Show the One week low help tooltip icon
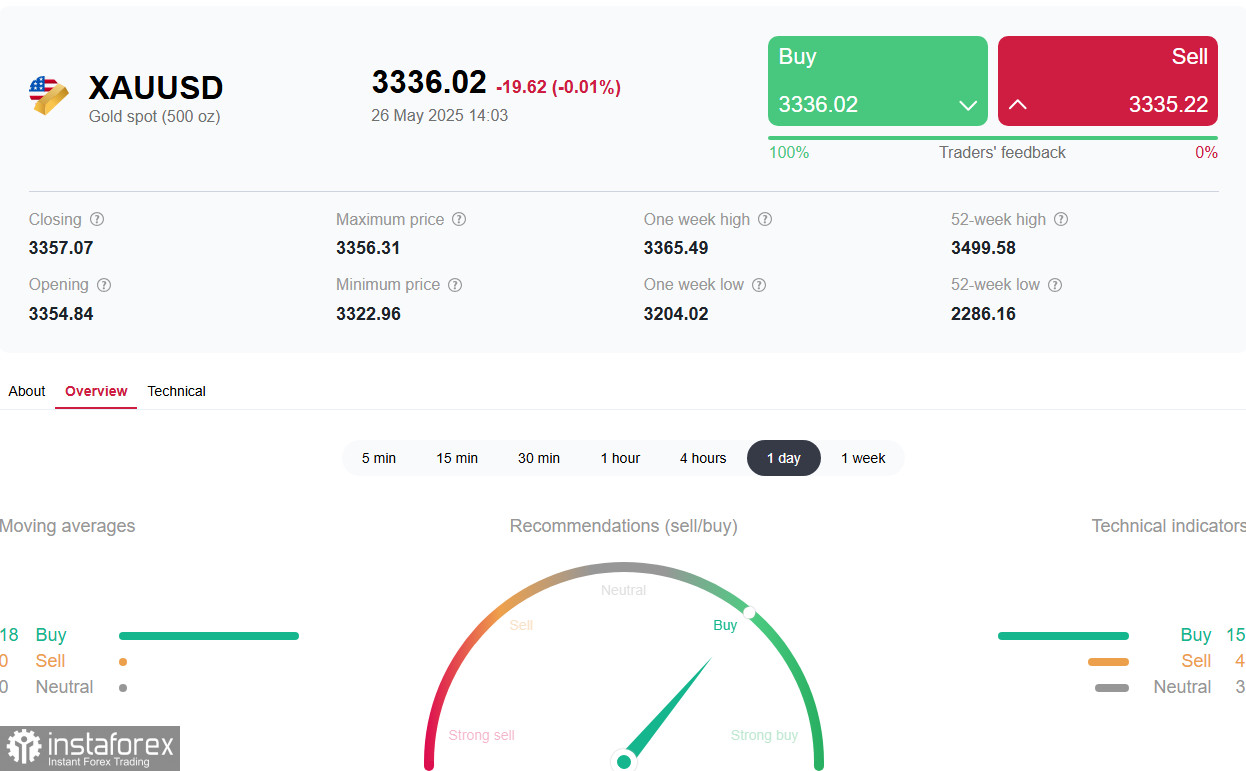1246x771 pixels. coord(759,285)
